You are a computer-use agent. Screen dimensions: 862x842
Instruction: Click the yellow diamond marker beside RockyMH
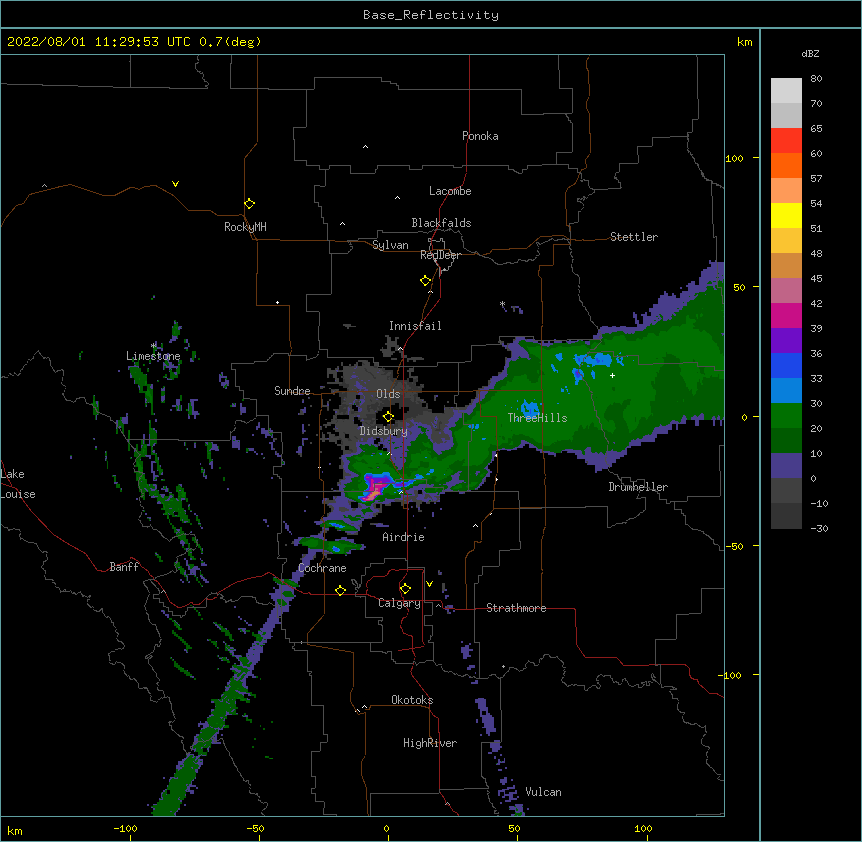249,204
